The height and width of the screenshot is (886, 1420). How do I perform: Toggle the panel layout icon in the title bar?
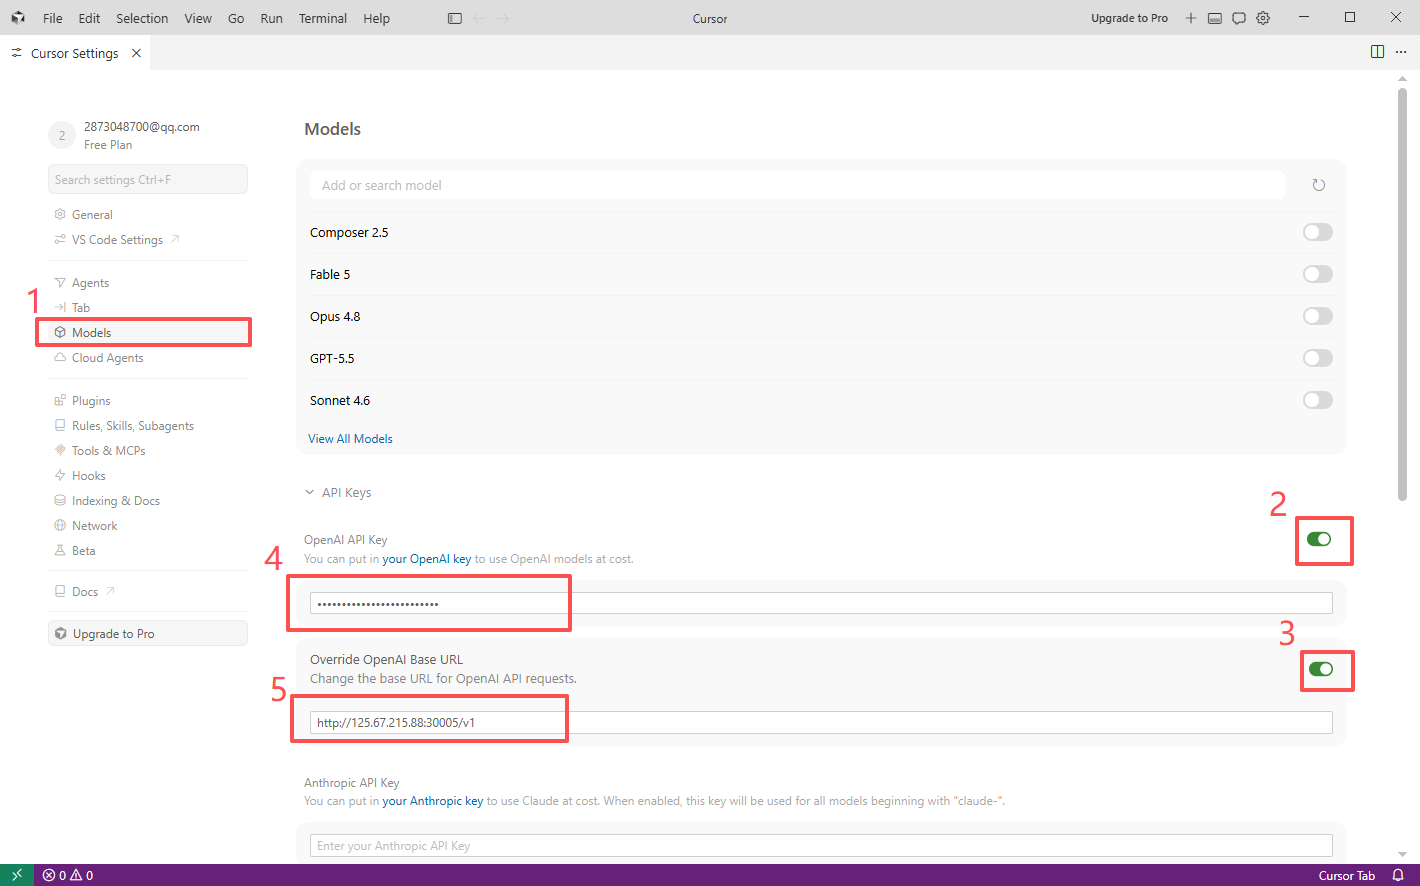1215,18
